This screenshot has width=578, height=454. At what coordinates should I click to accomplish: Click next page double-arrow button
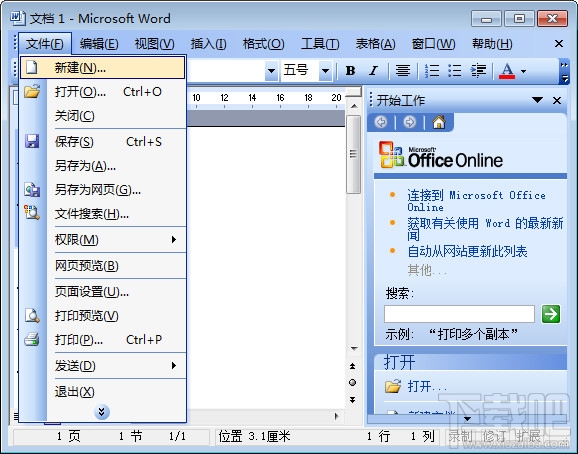[x=353, y=400]
